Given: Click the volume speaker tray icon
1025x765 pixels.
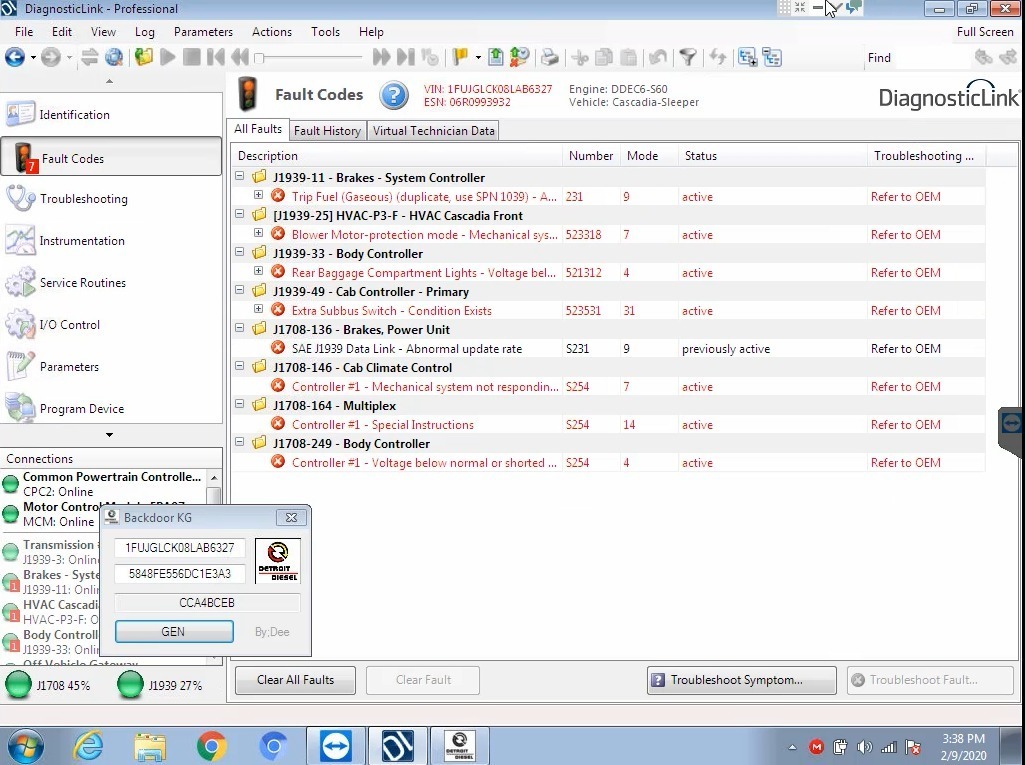Looking at the screenshot, I should pos(864,746).
